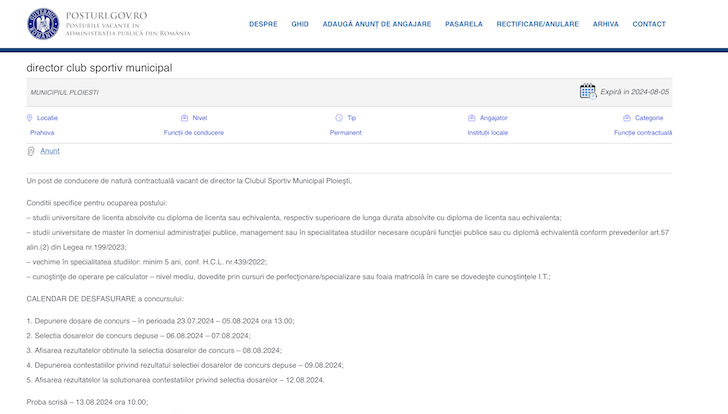Go to Adaugă anunț de angajare
Viewport: 728px width, 414px height.
click(x=377, y=24)
